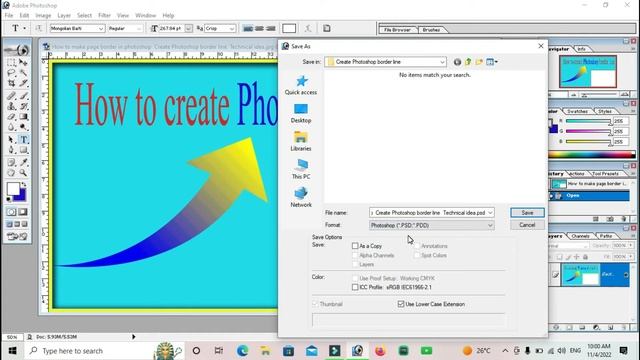The height and width of the screenshot is (360, 640).
Task: Select the Eraser tool
Action: tap(11, 117)
